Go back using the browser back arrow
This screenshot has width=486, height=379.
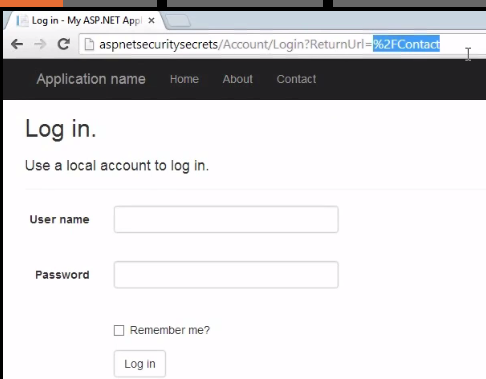click(x=17, y=44)
